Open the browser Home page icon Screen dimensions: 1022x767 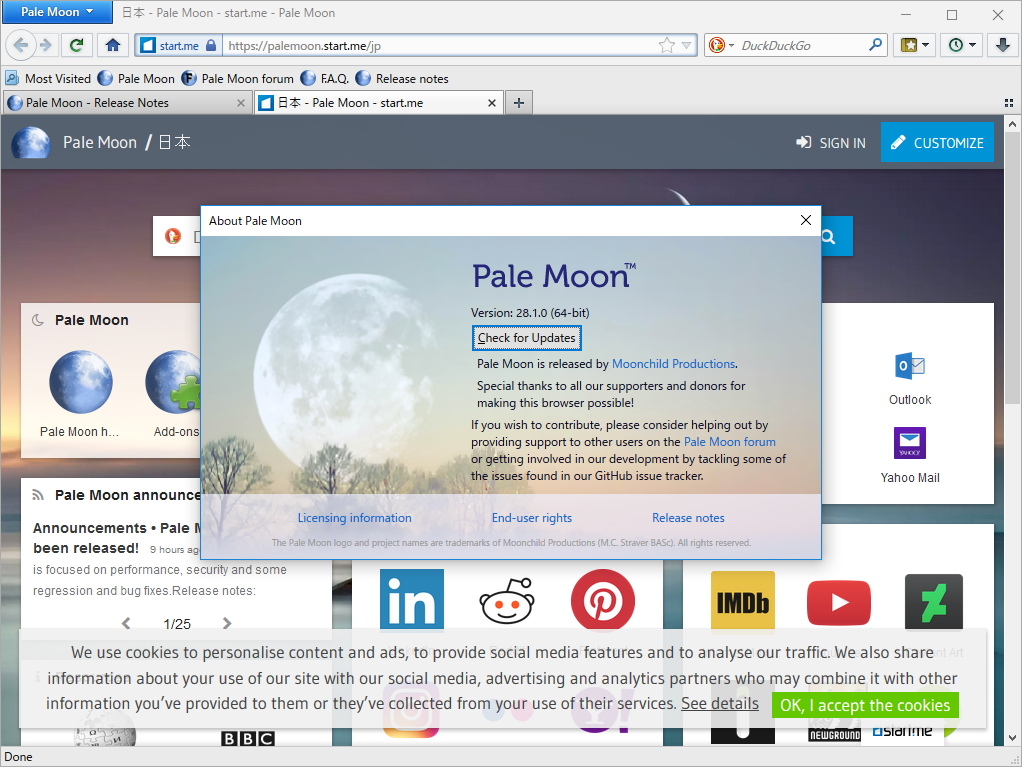(112, 45)
